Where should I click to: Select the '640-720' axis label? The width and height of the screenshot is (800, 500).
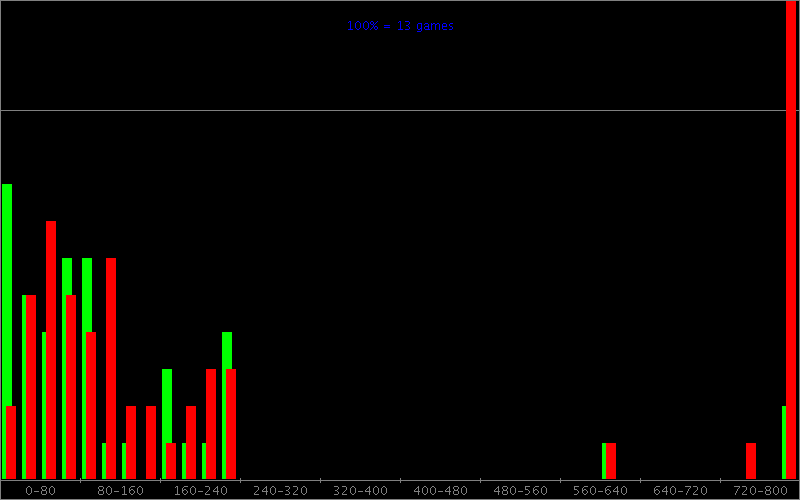pyautogui.click(x=681, y=491)
